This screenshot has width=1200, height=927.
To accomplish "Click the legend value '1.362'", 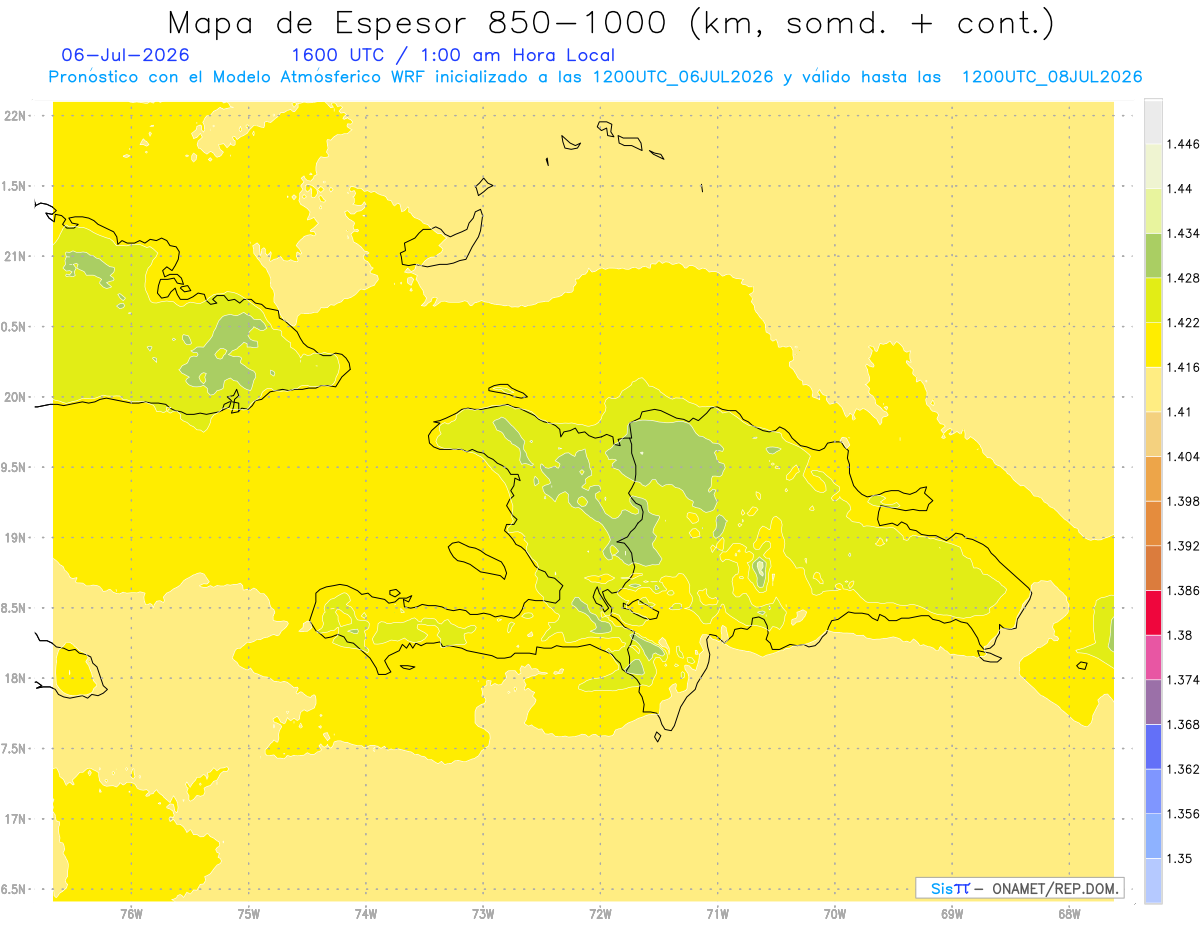I will [1183, 769].
